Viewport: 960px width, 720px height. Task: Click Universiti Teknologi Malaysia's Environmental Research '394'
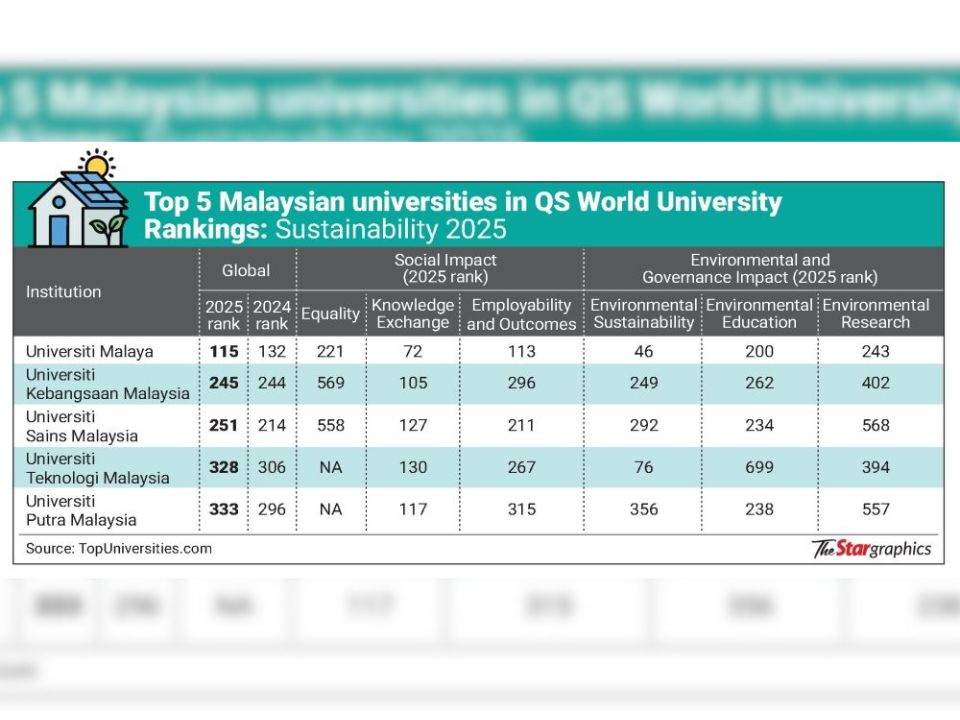click(876, 468)
